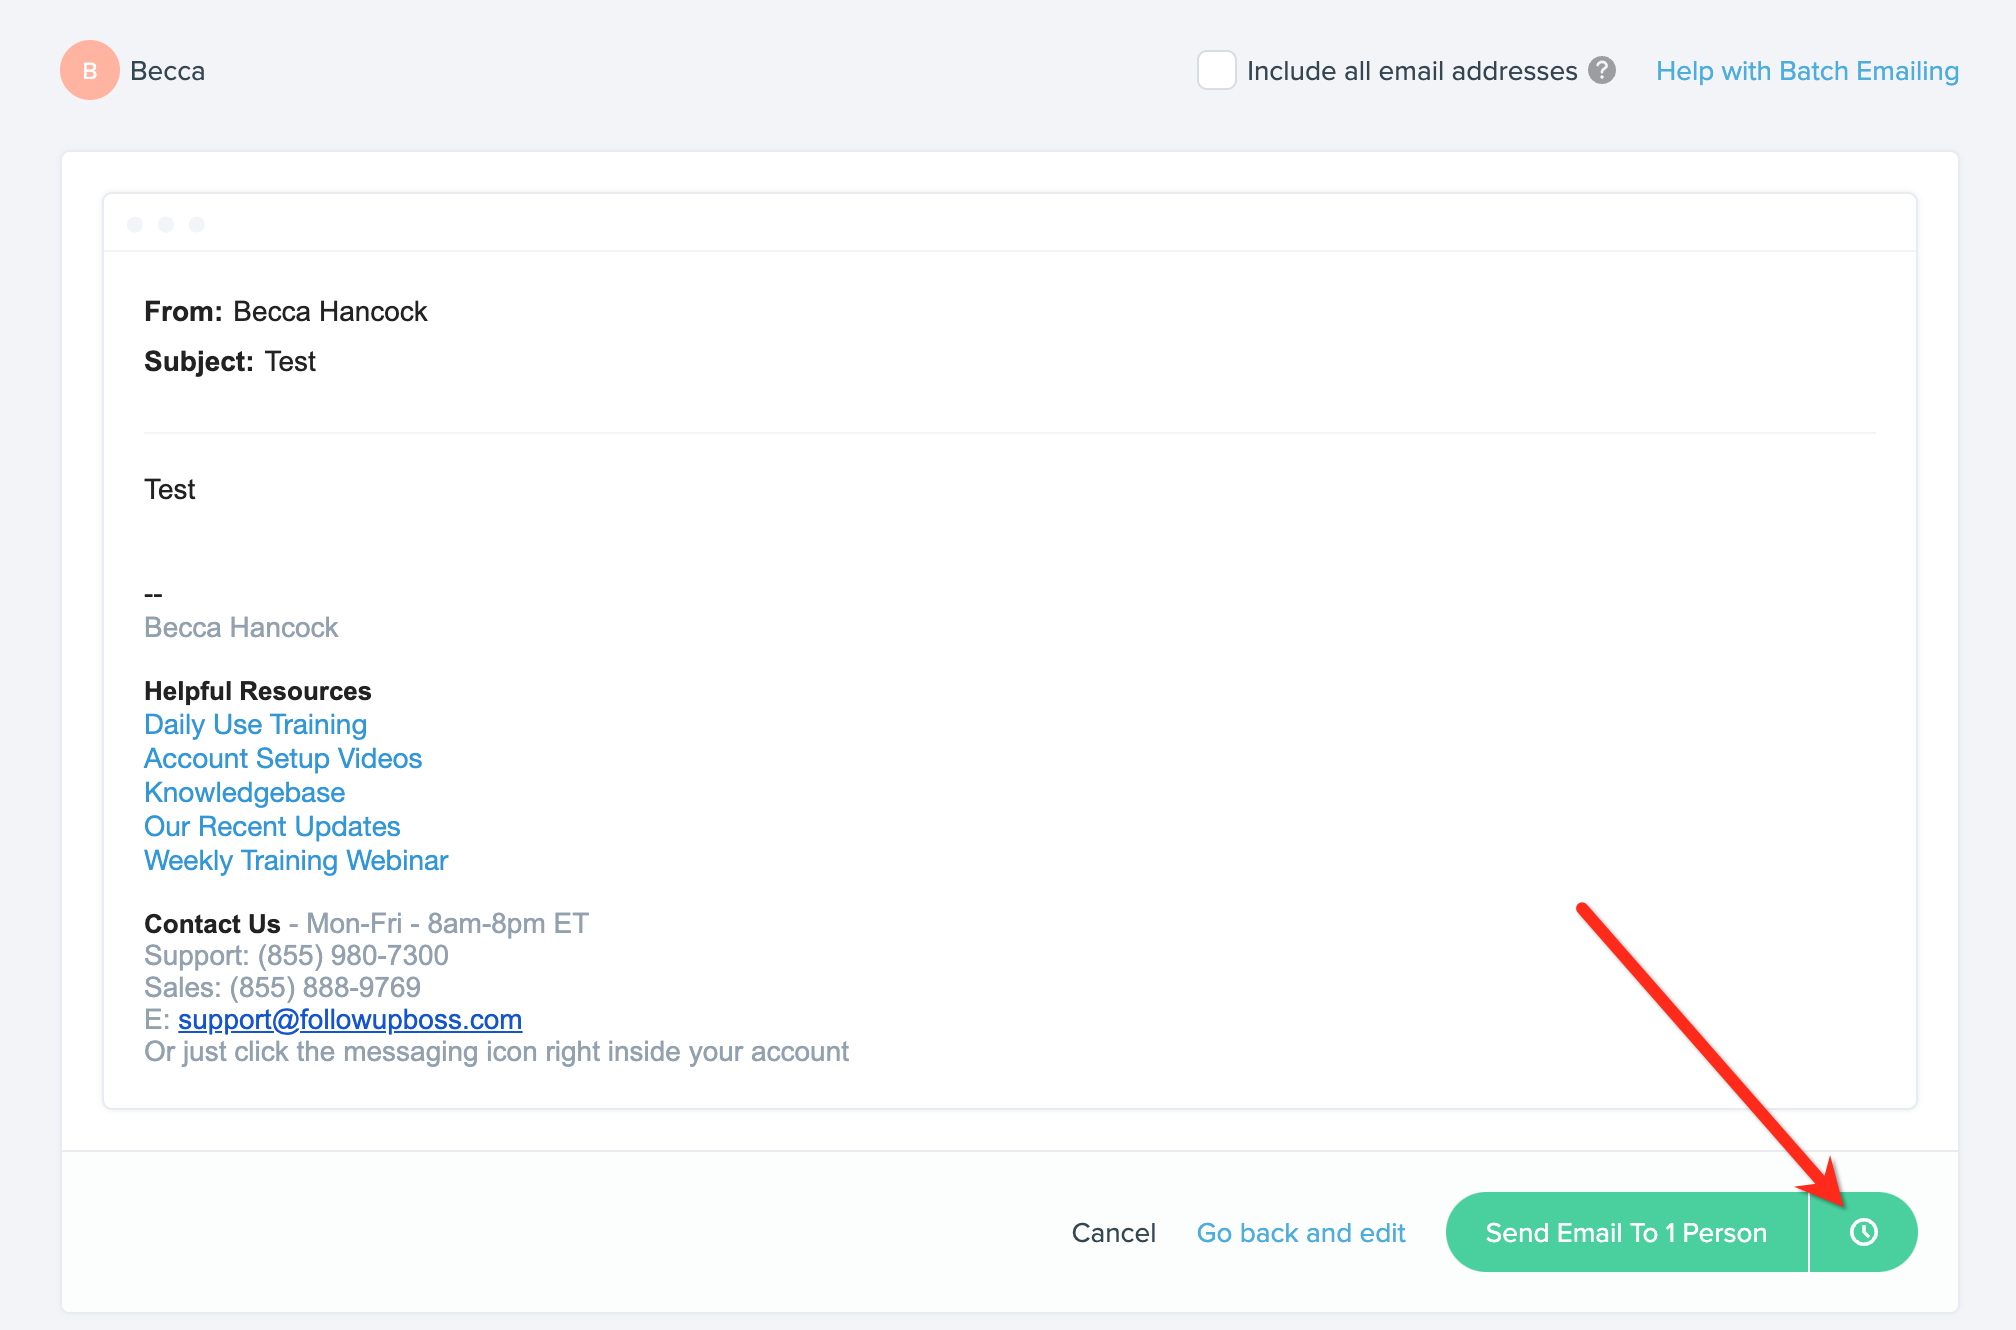Screen dimensions: 2016x1330
Task: Click the Becca recipient name
Action: click(167, 71)
